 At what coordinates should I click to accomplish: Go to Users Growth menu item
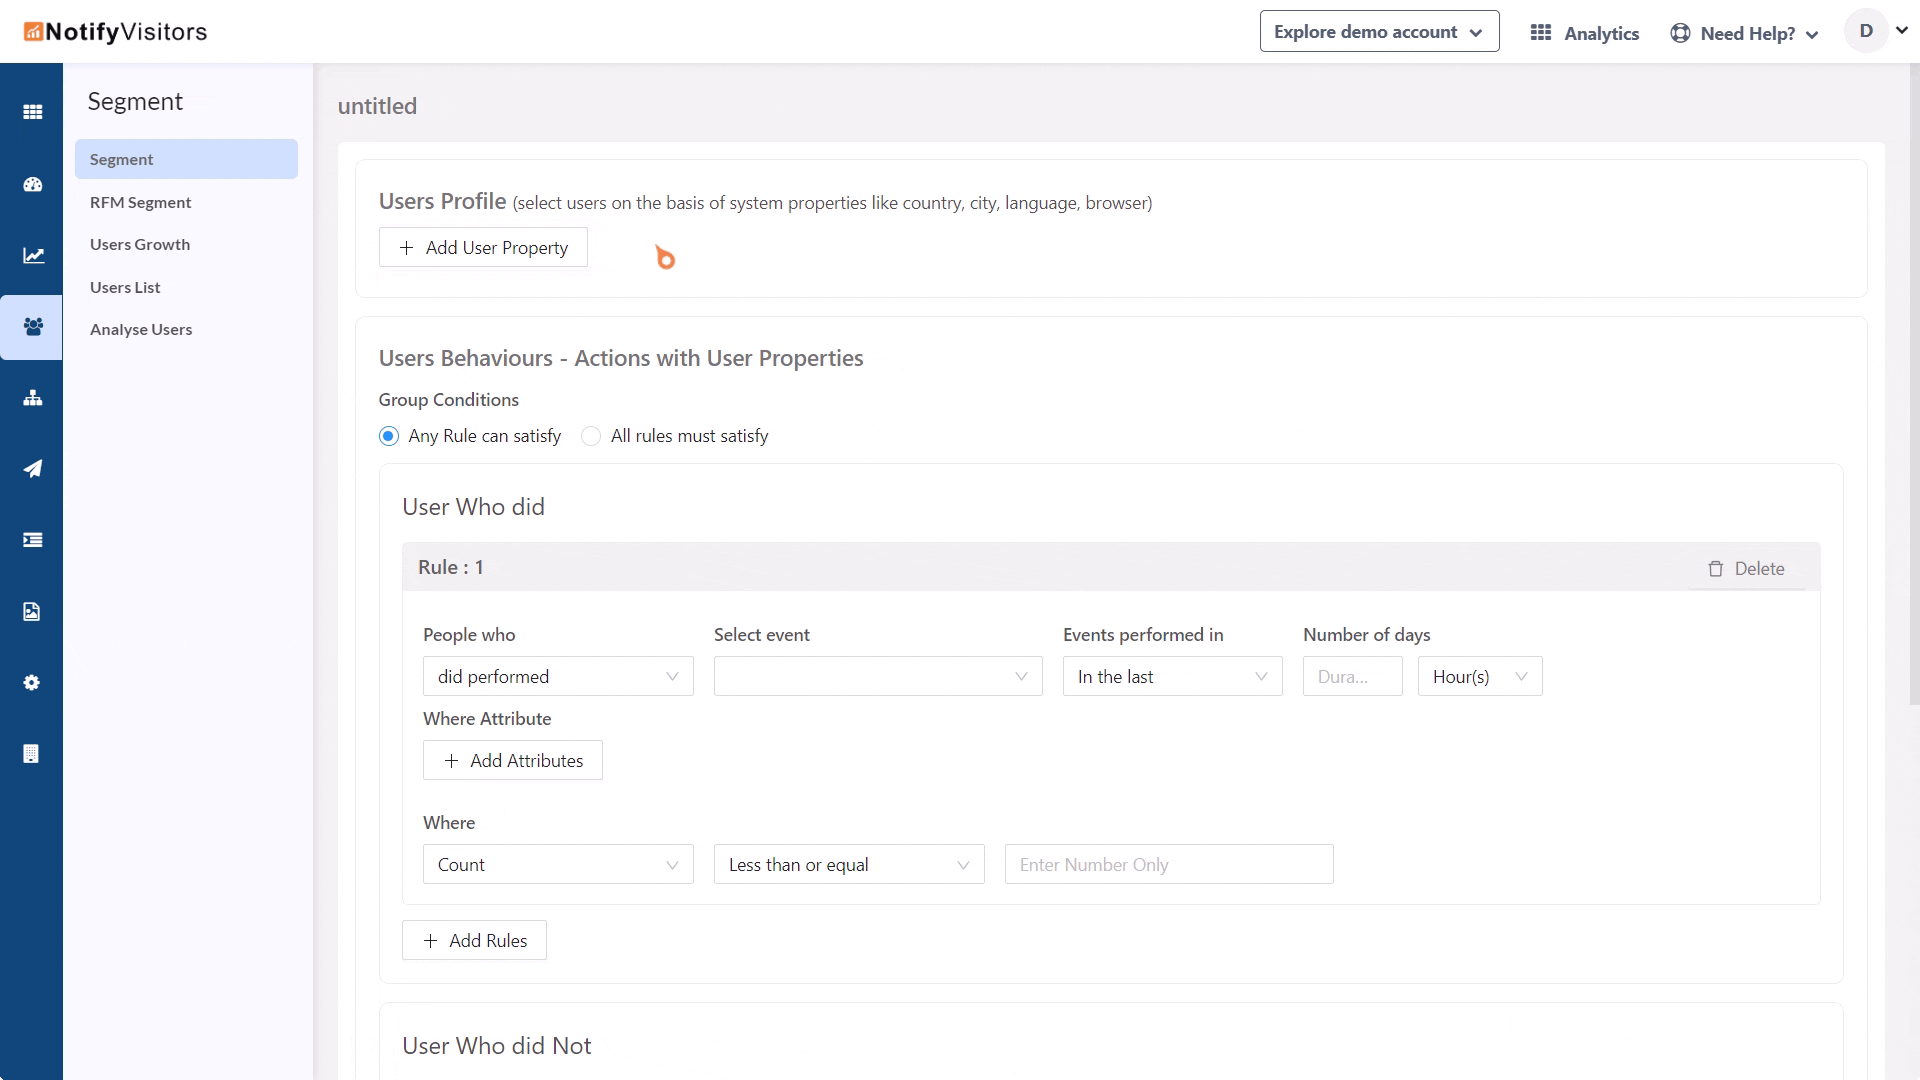(x=140, y=245)
